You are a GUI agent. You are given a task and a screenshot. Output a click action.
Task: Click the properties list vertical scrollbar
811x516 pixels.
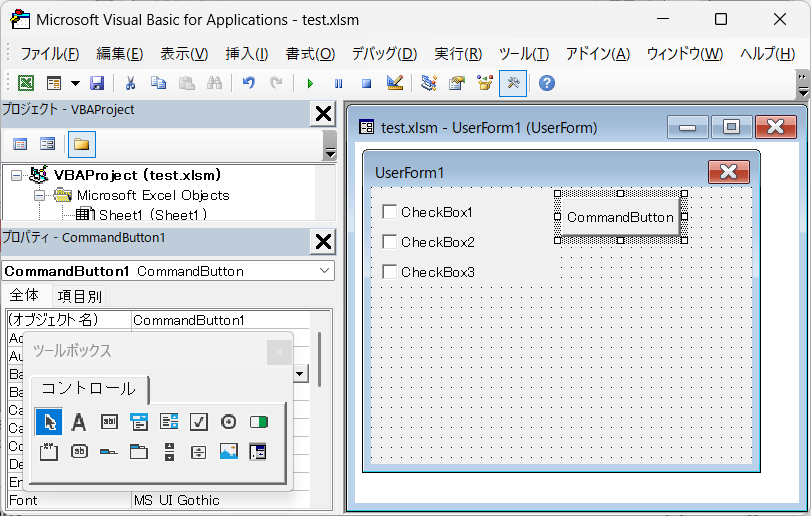319,359
